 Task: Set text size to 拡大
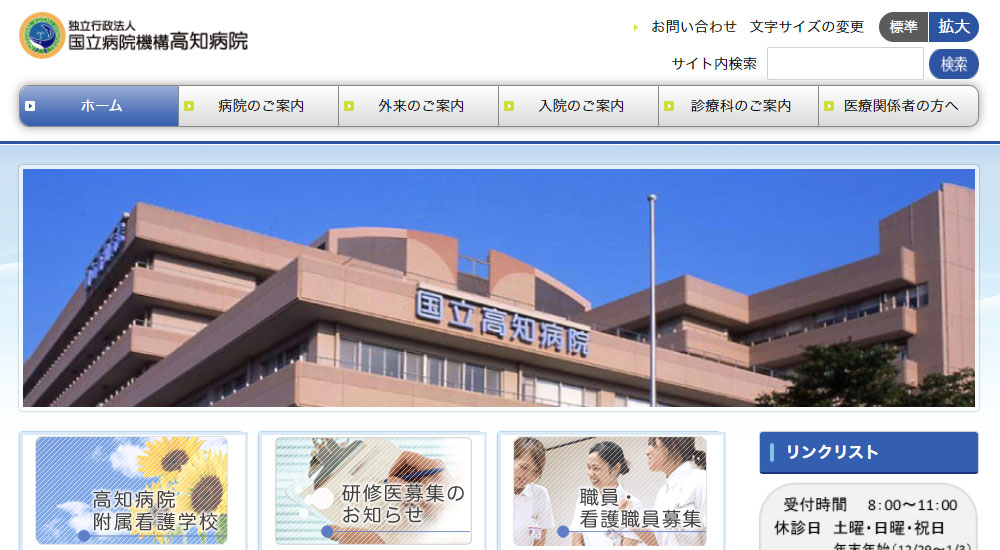pos(954,27)
